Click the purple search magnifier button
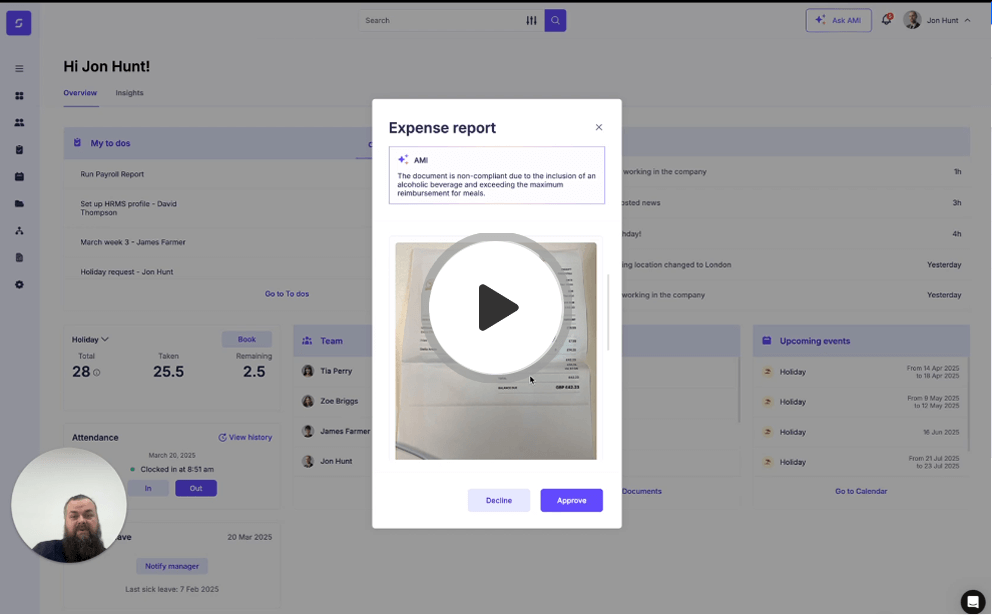The height and width of the screenshot is (615, 992). [555, 20]
